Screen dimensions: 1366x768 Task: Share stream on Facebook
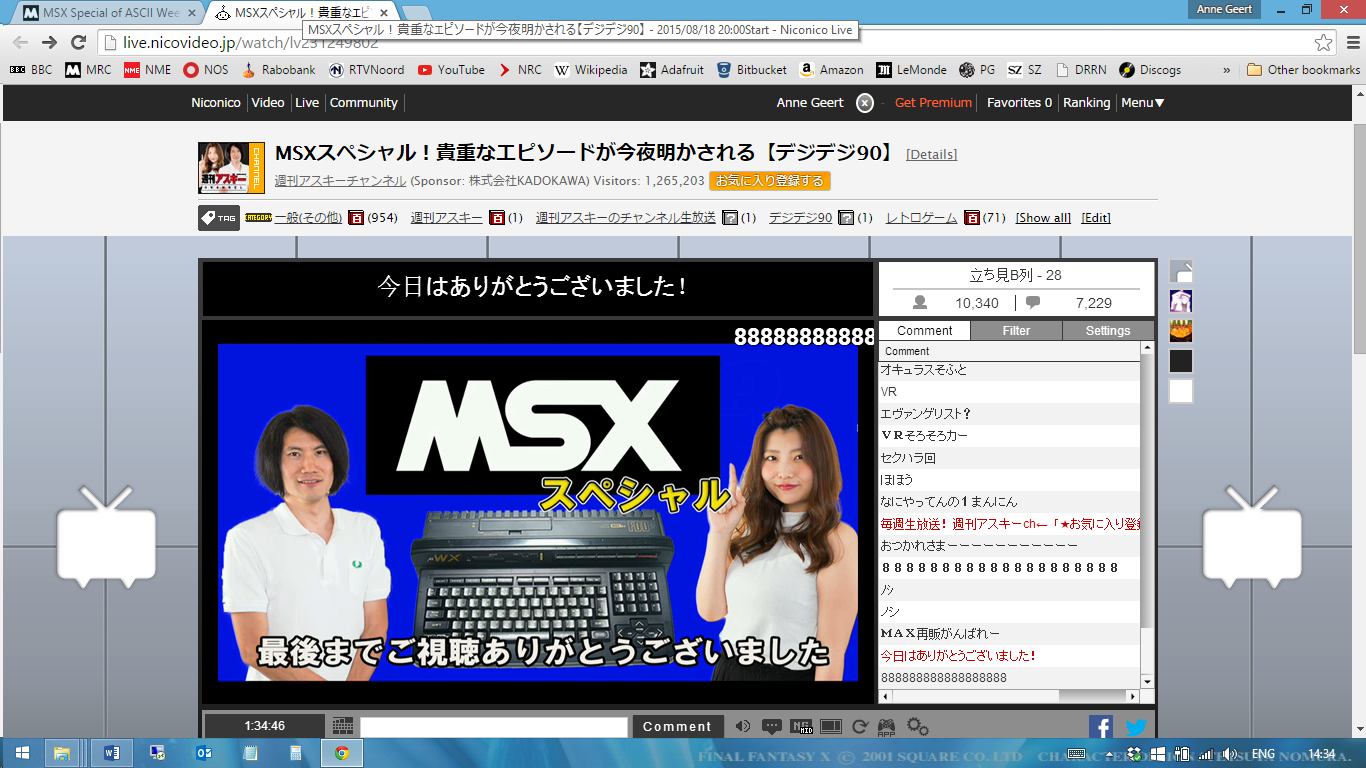click(1101, 728)
